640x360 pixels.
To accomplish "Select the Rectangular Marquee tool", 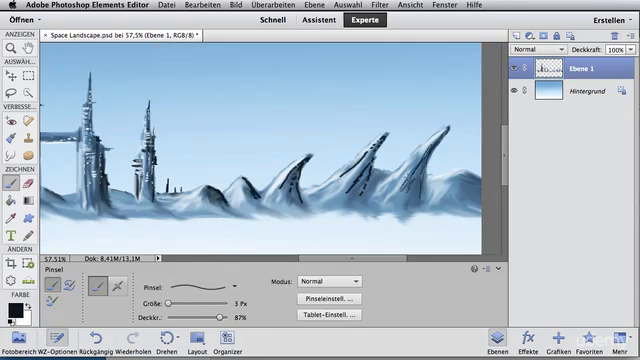I will click(28, 76).
